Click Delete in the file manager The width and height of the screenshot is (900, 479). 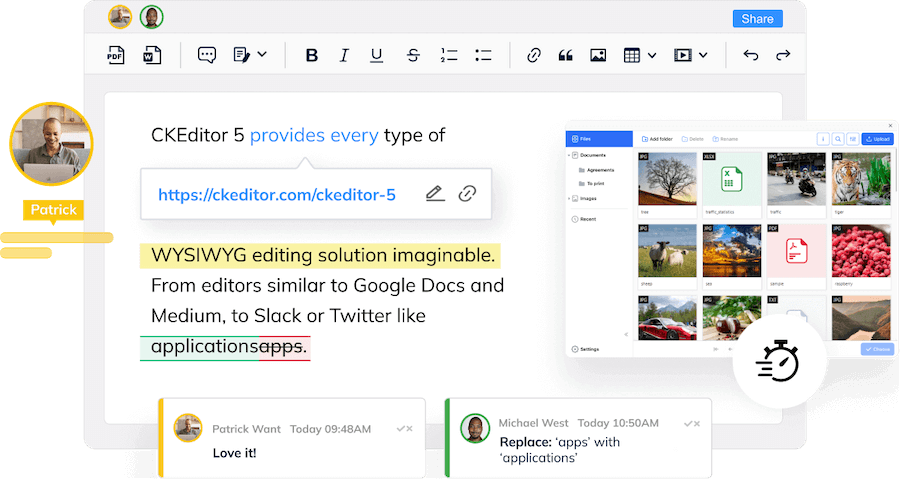tap(693, 139)
